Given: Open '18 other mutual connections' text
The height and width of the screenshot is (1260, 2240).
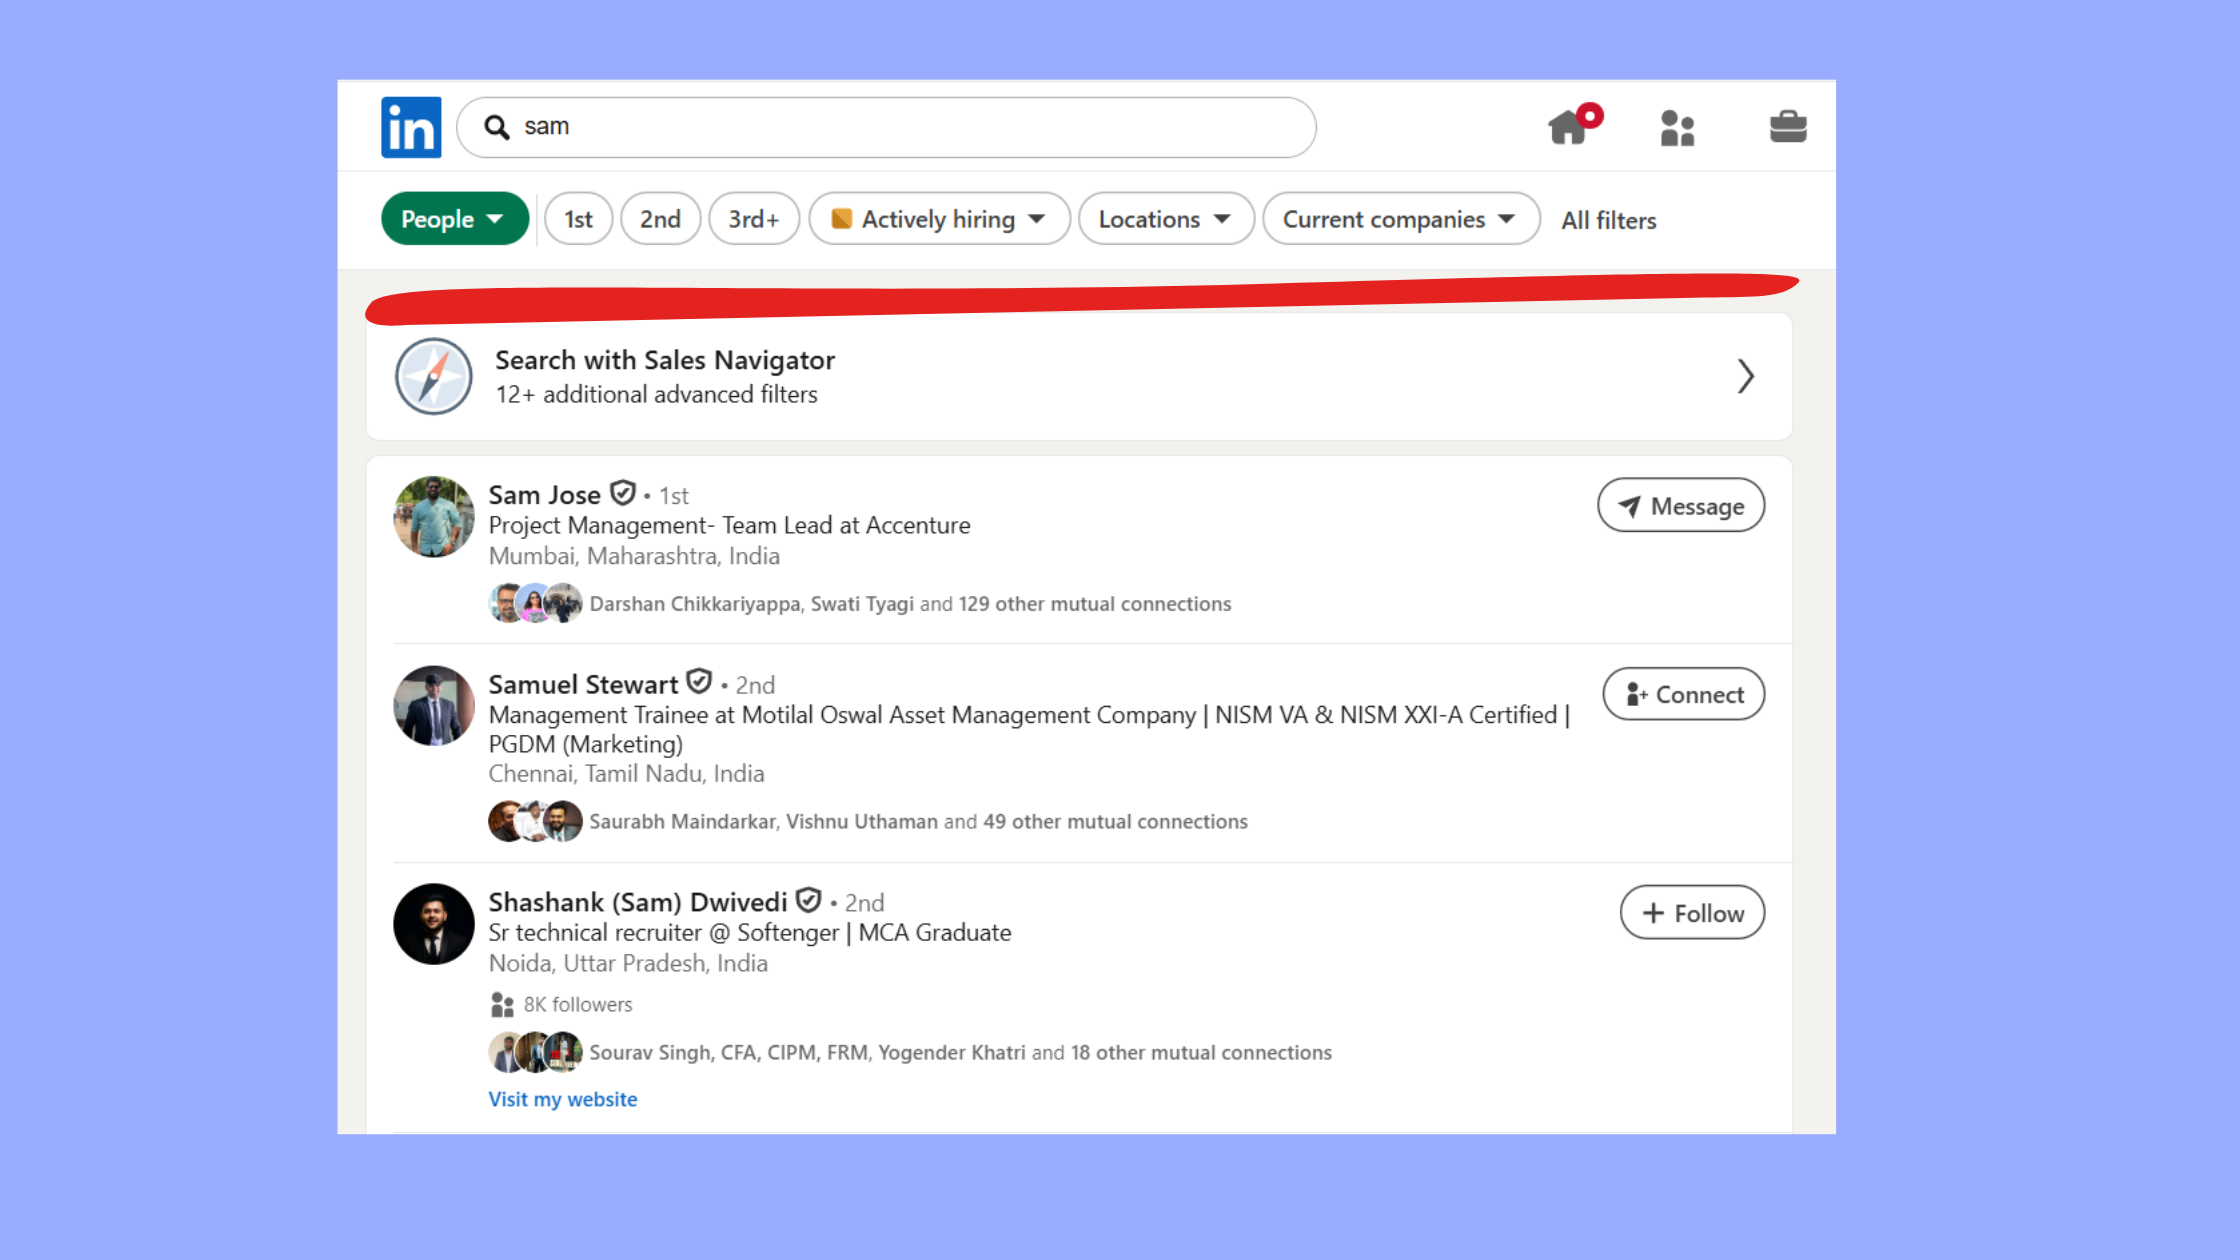Looking at the screenshot, I should coord(1201,1053).
